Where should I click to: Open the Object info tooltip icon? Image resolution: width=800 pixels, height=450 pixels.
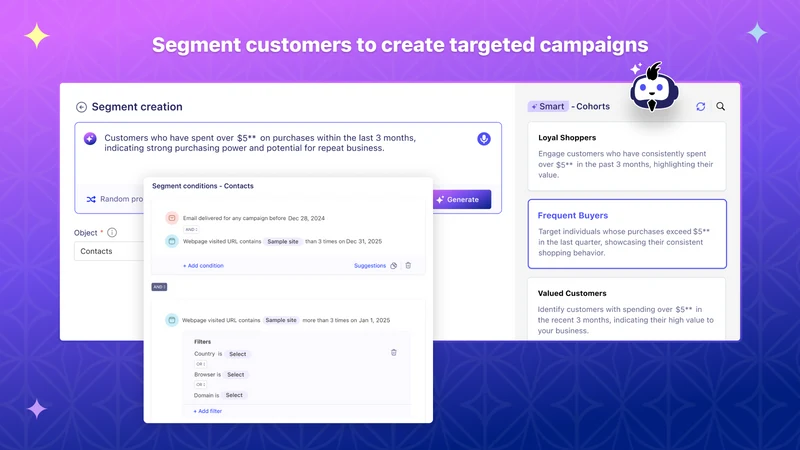[x=112, y=233]
